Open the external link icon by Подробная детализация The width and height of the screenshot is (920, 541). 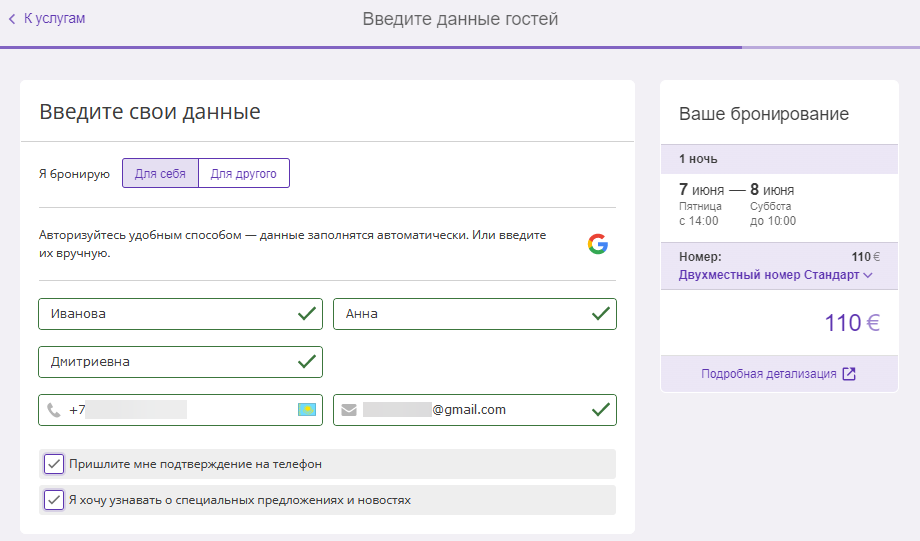tap(849, 374)
